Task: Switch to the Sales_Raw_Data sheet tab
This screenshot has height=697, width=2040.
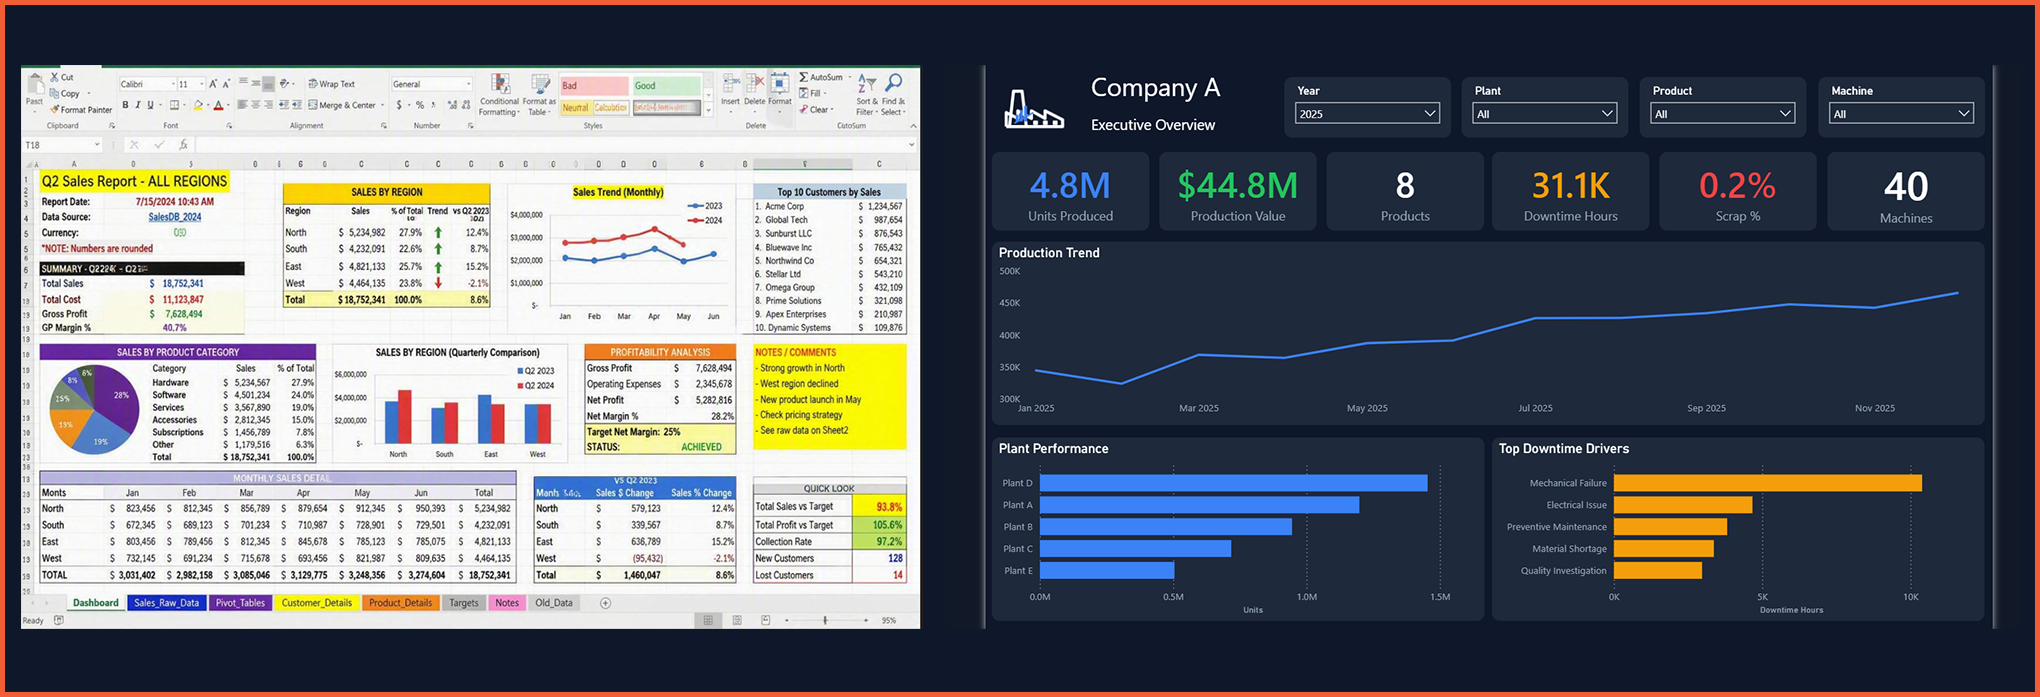Action: (166, 603)
